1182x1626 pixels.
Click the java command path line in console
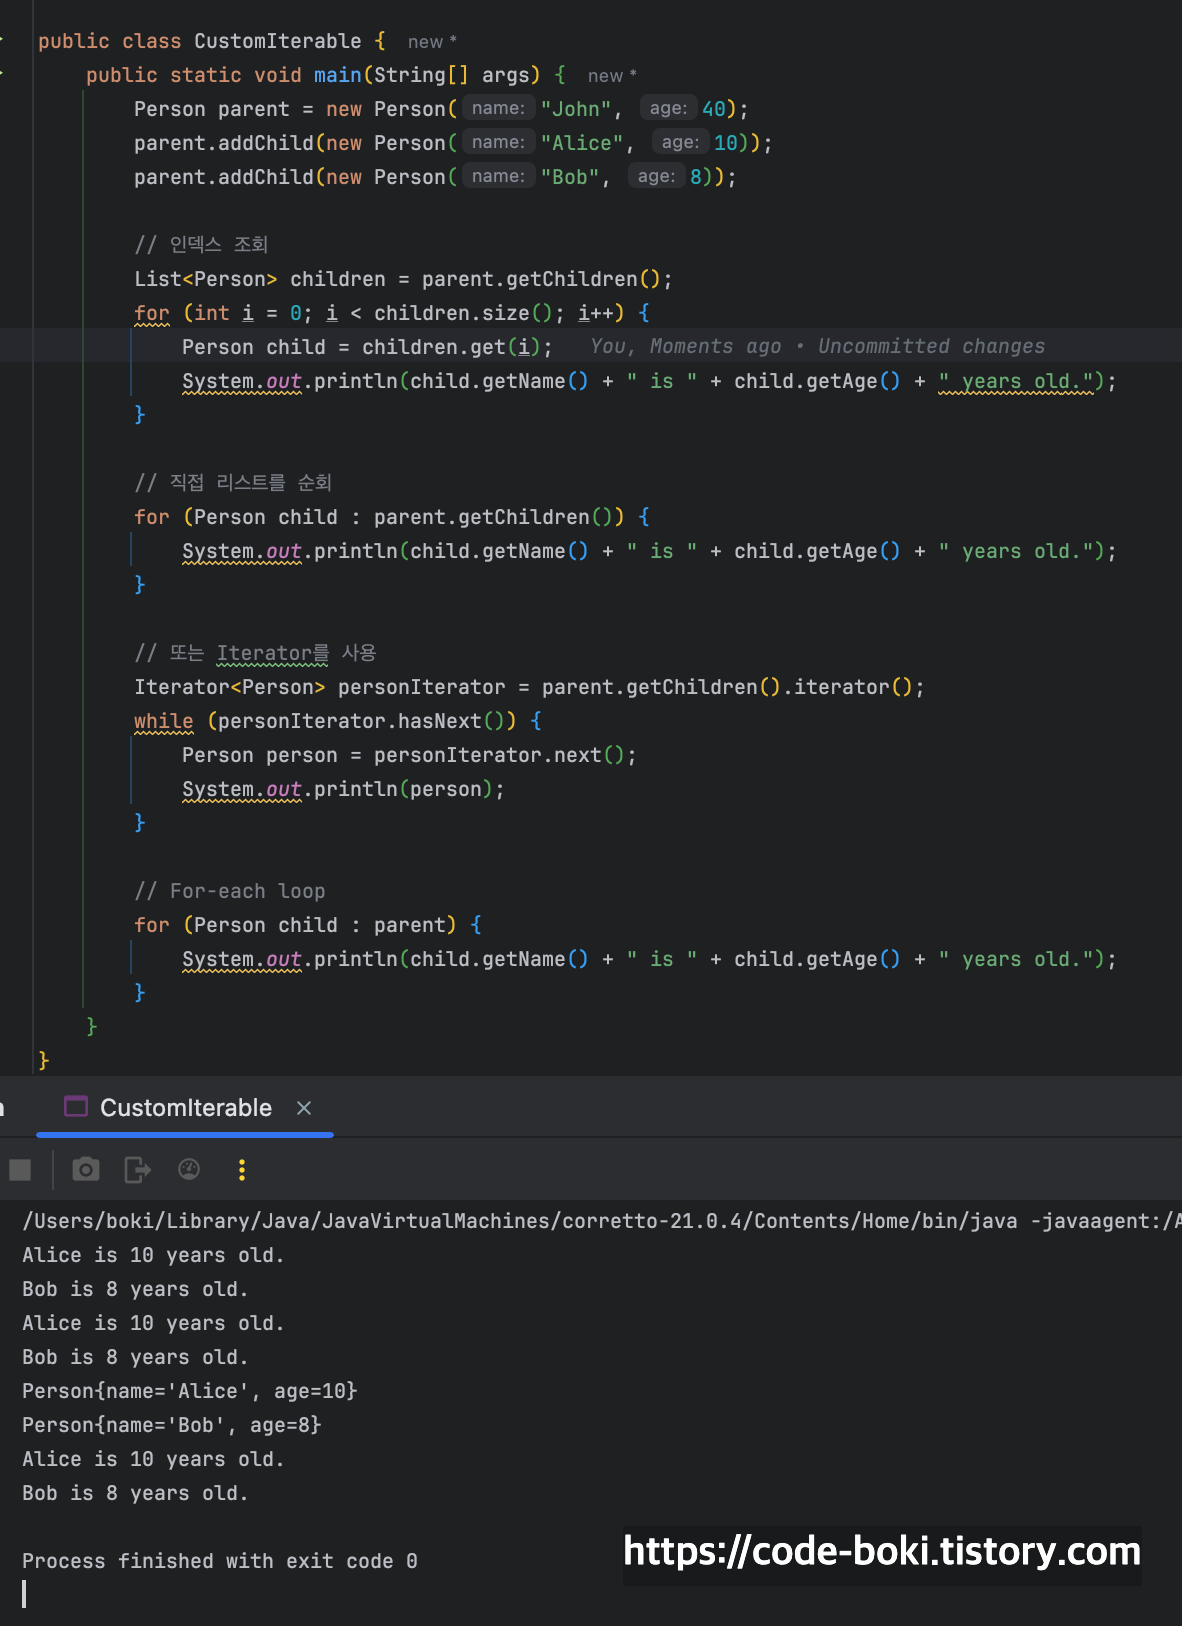(602, 1221)
